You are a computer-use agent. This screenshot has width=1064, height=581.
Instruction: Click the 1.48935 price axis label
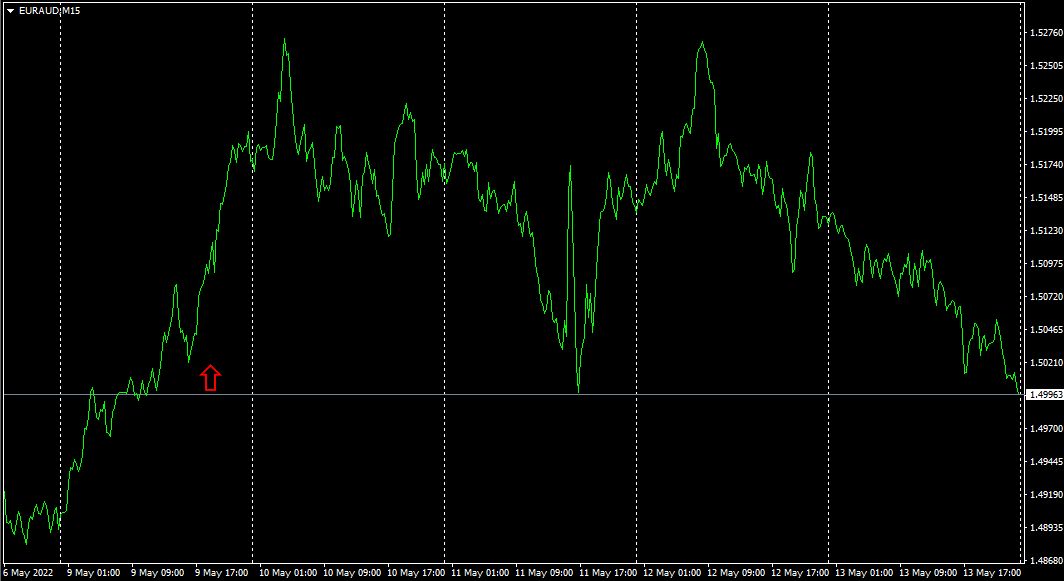(x=1046, y=527)
